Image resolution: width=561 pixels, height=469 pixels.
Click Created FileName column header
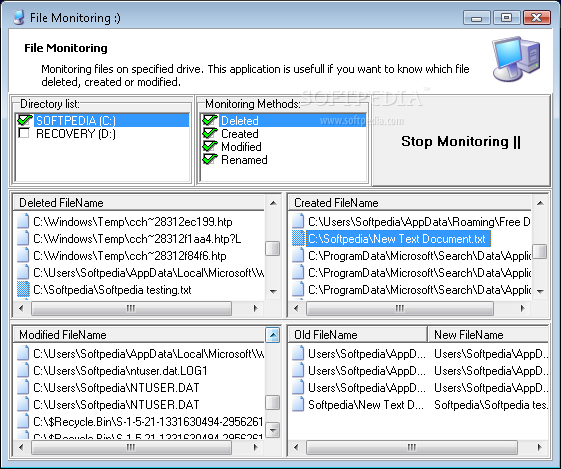[x=410, y=203]
